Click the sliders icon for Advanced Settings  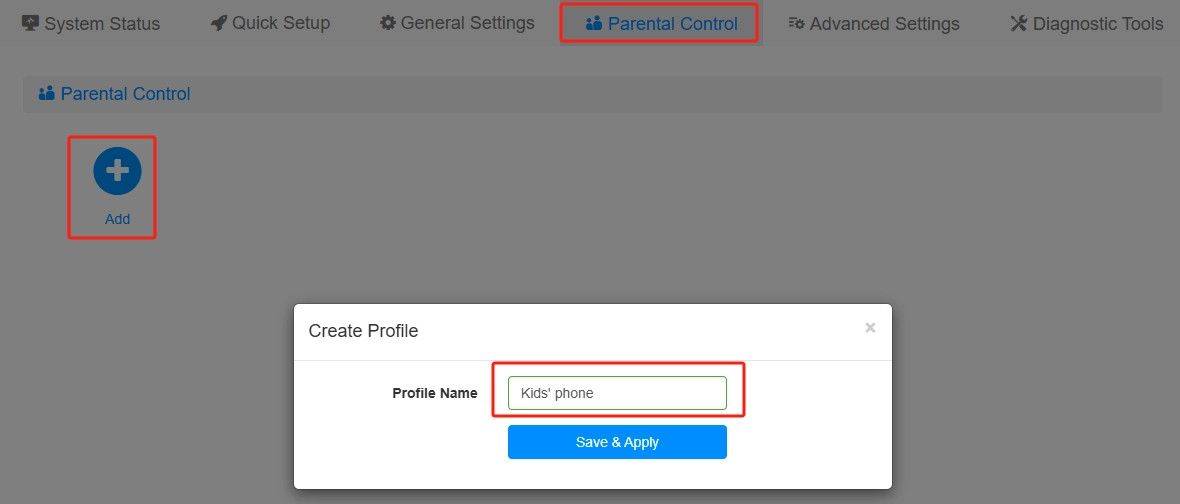click(x=797, y=23)
